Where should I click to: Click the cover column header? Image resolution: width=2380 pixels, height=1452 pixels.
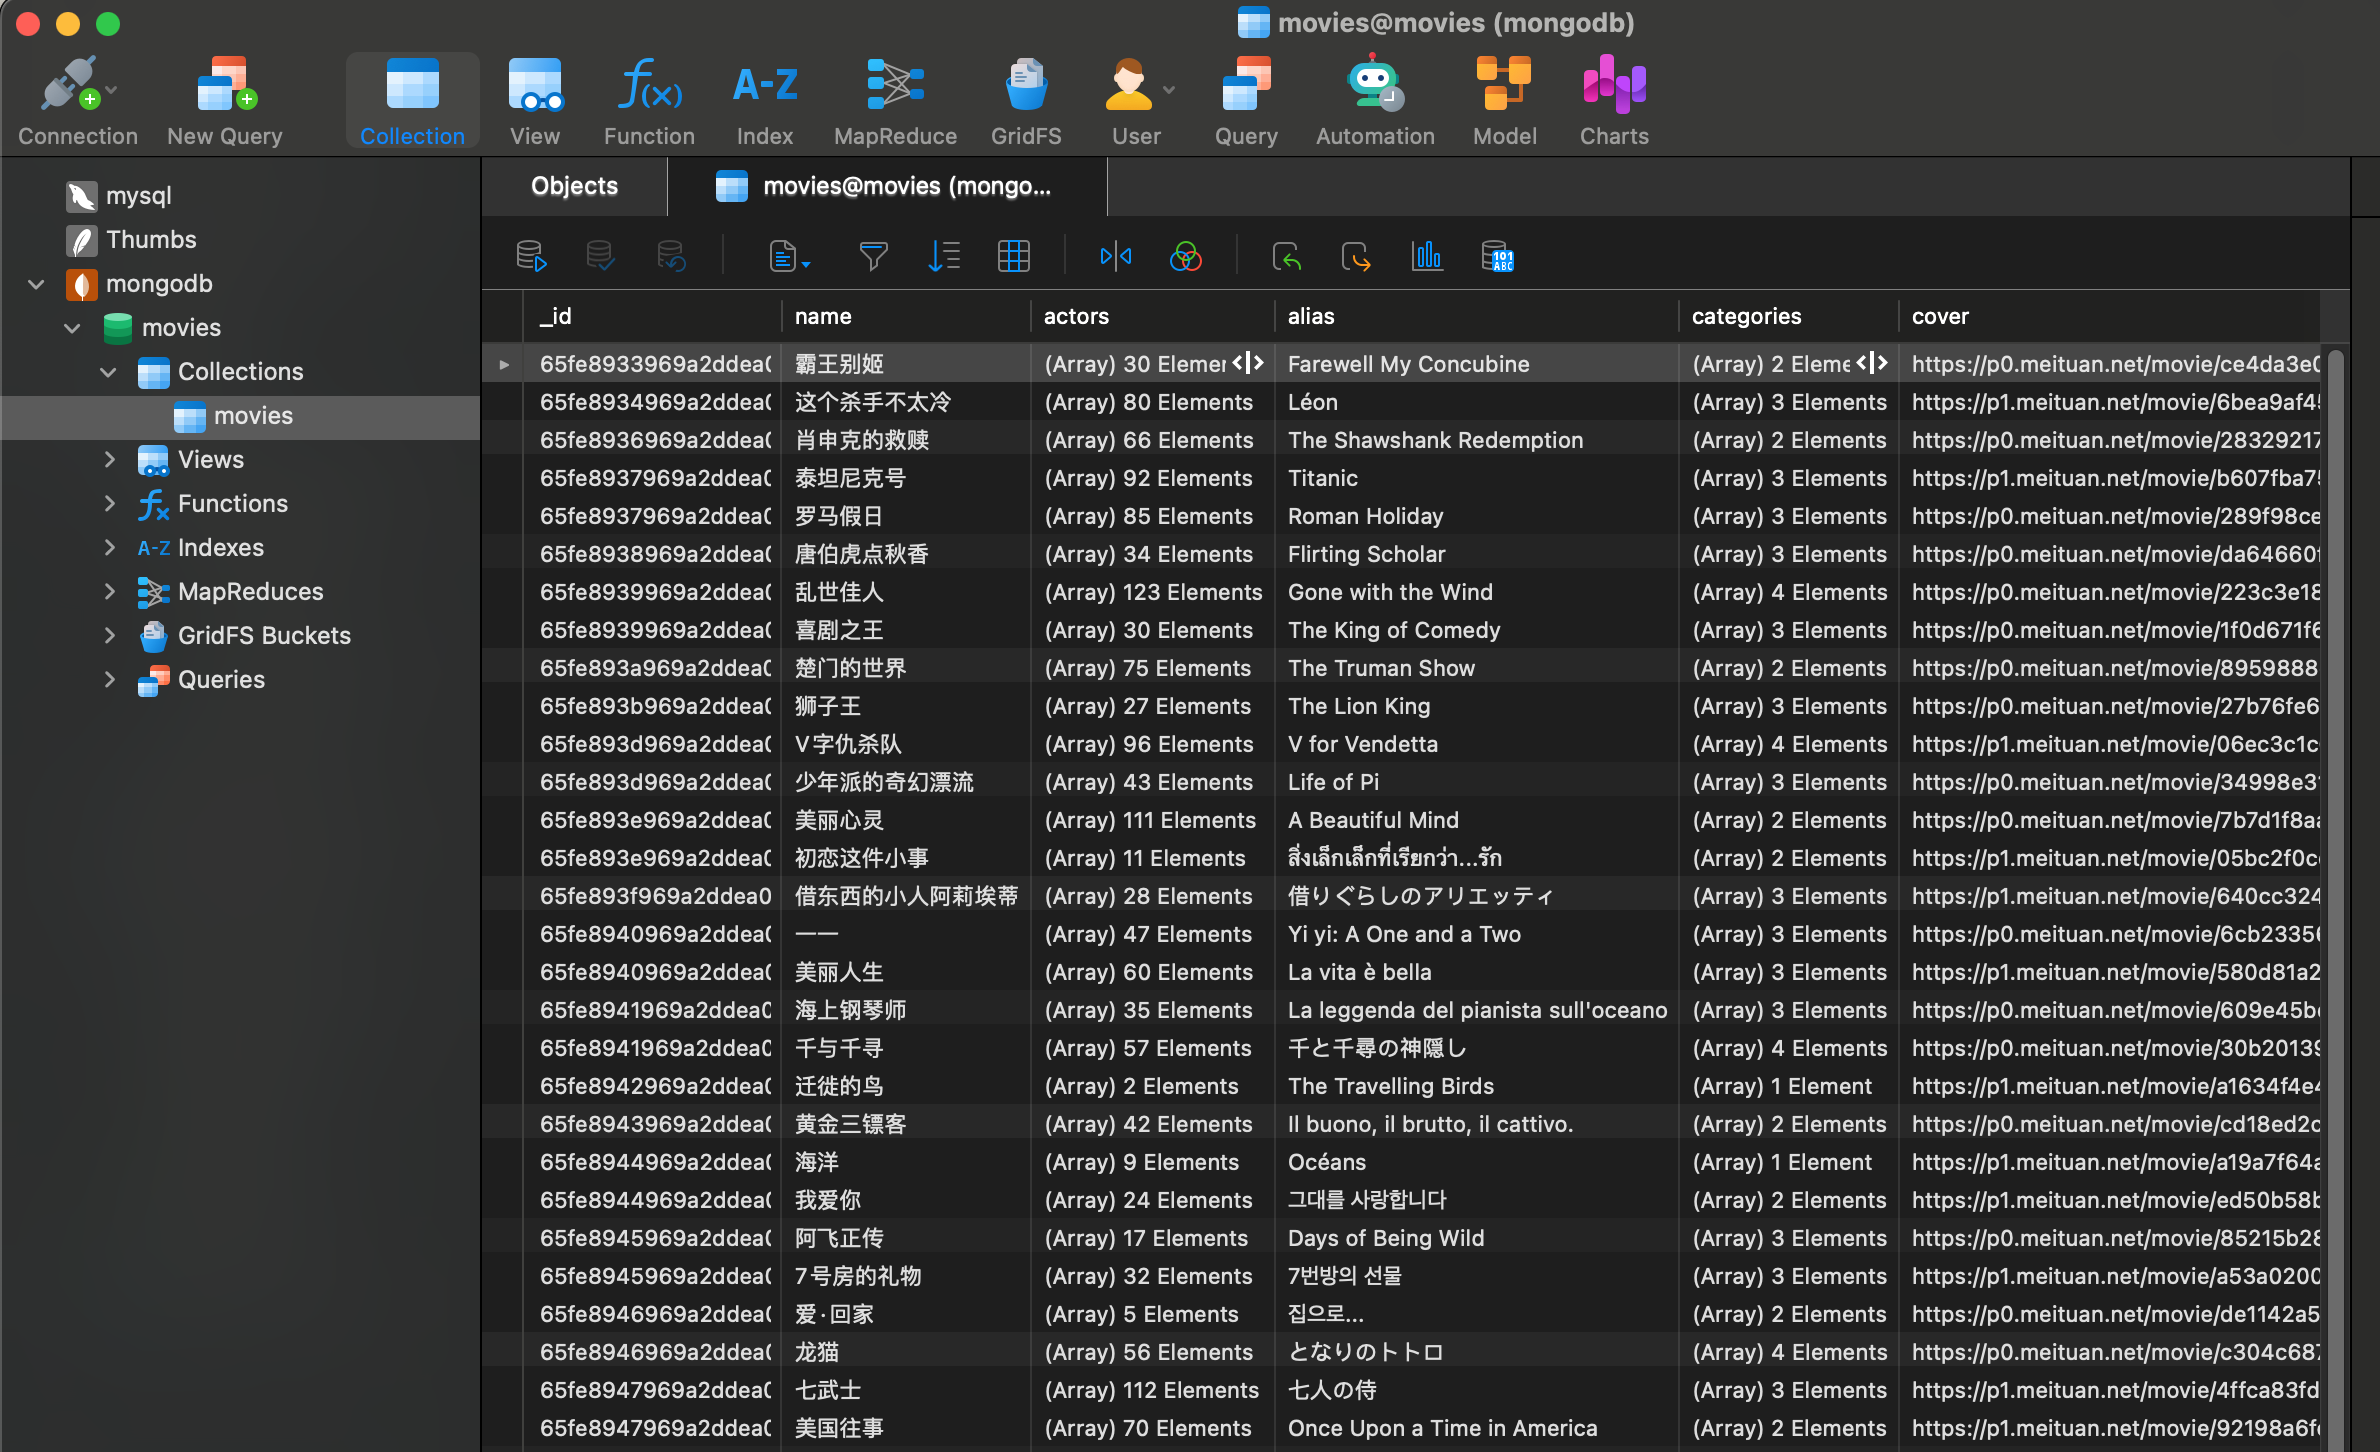(x=2108, y=316)
